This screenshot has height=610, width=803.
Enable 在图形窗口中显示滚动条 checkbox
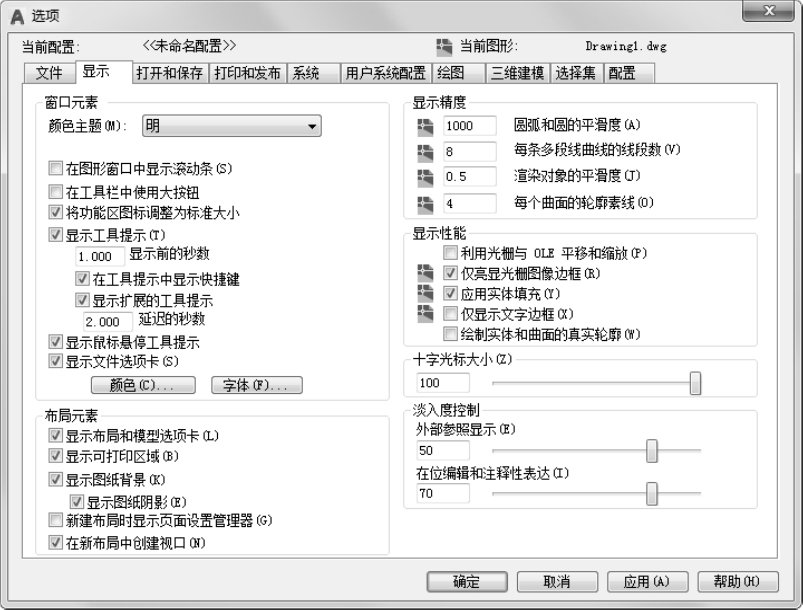click(x=55, y=168)
